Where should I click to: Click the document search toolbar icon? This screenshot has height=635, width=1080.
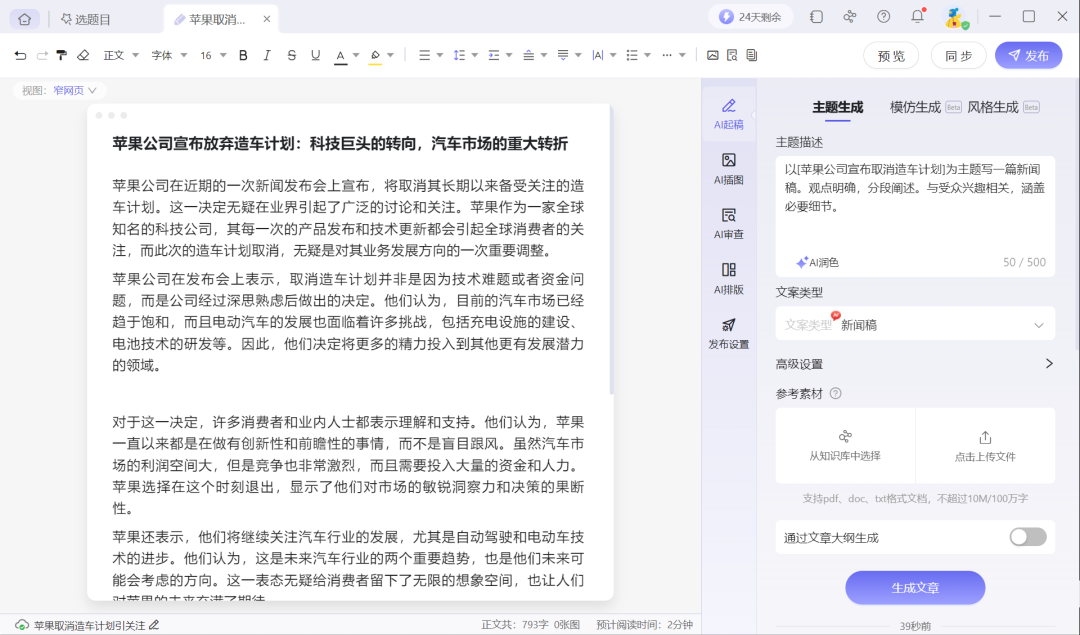pos(732,55)
